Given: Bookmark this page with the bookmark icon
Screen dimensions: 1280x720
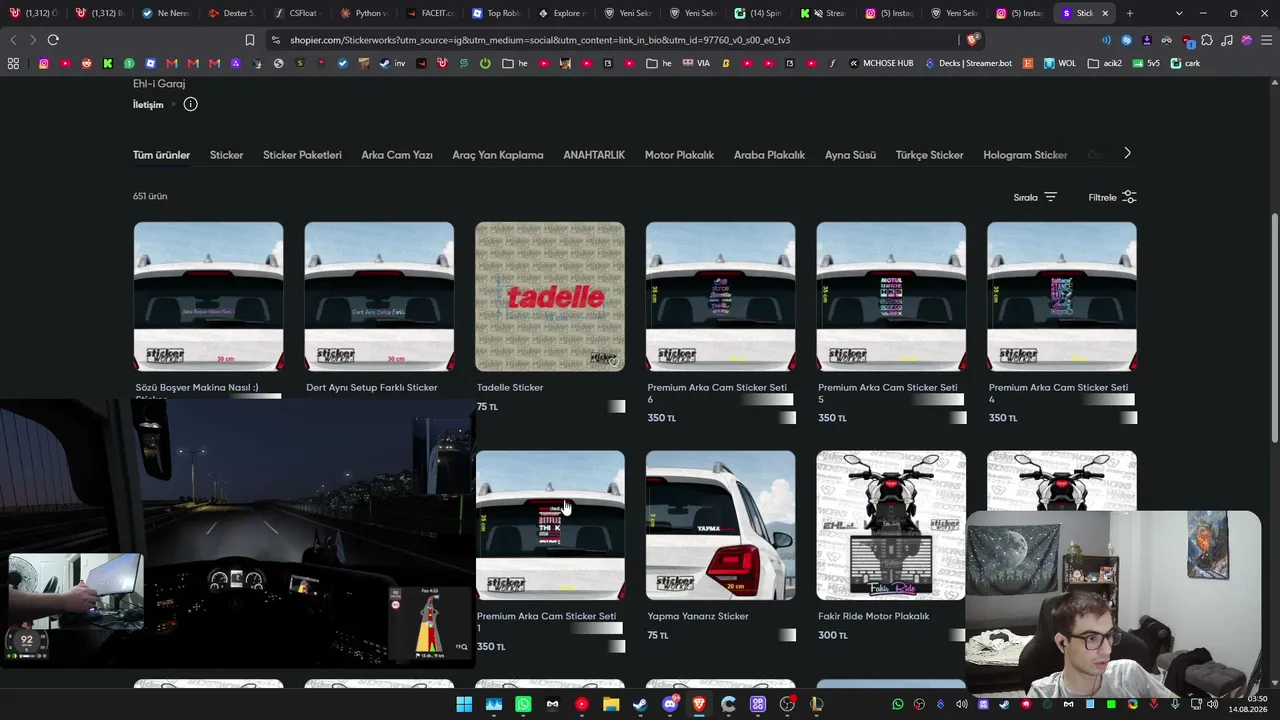Looking at the screenshot, I should (250, 40).
